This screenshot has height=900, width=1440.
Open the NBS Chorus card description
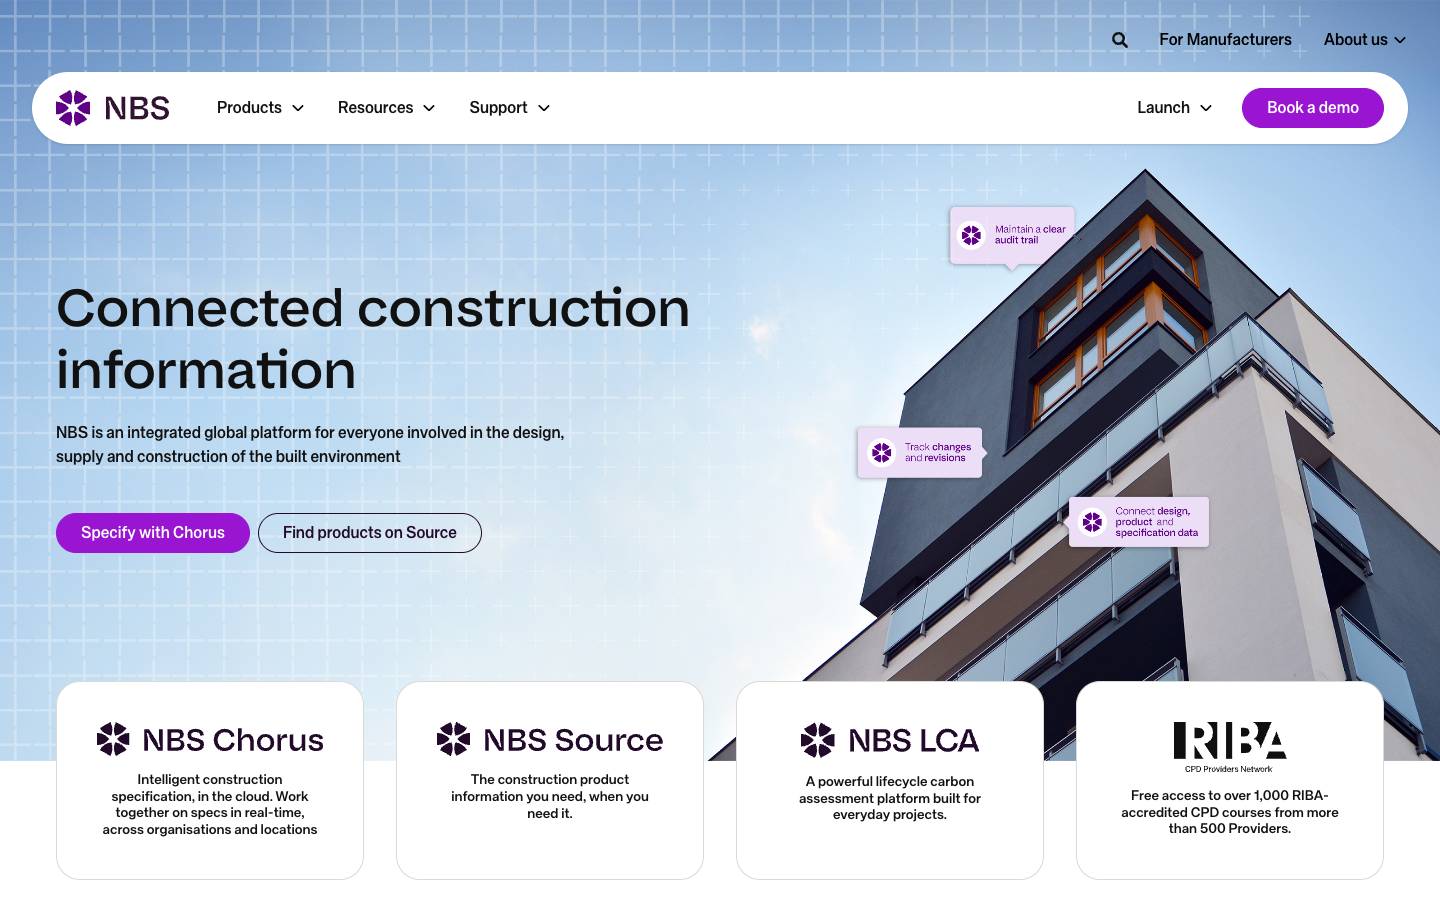(210, 804)
